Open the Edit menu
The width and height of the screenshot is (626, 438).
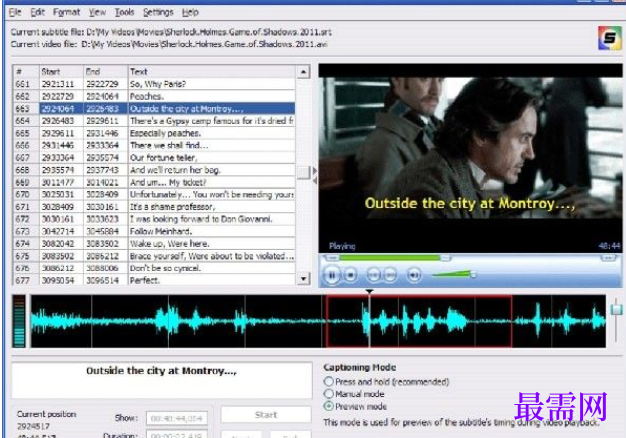[x=38, y=12]
